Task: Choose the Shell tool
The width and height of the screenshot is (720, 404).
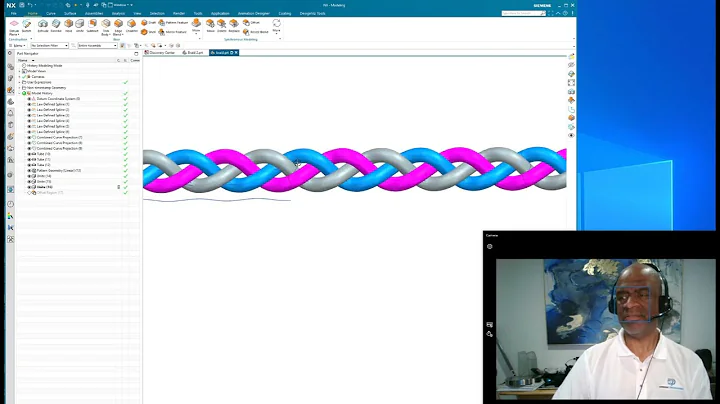Action: pos(148,32)
